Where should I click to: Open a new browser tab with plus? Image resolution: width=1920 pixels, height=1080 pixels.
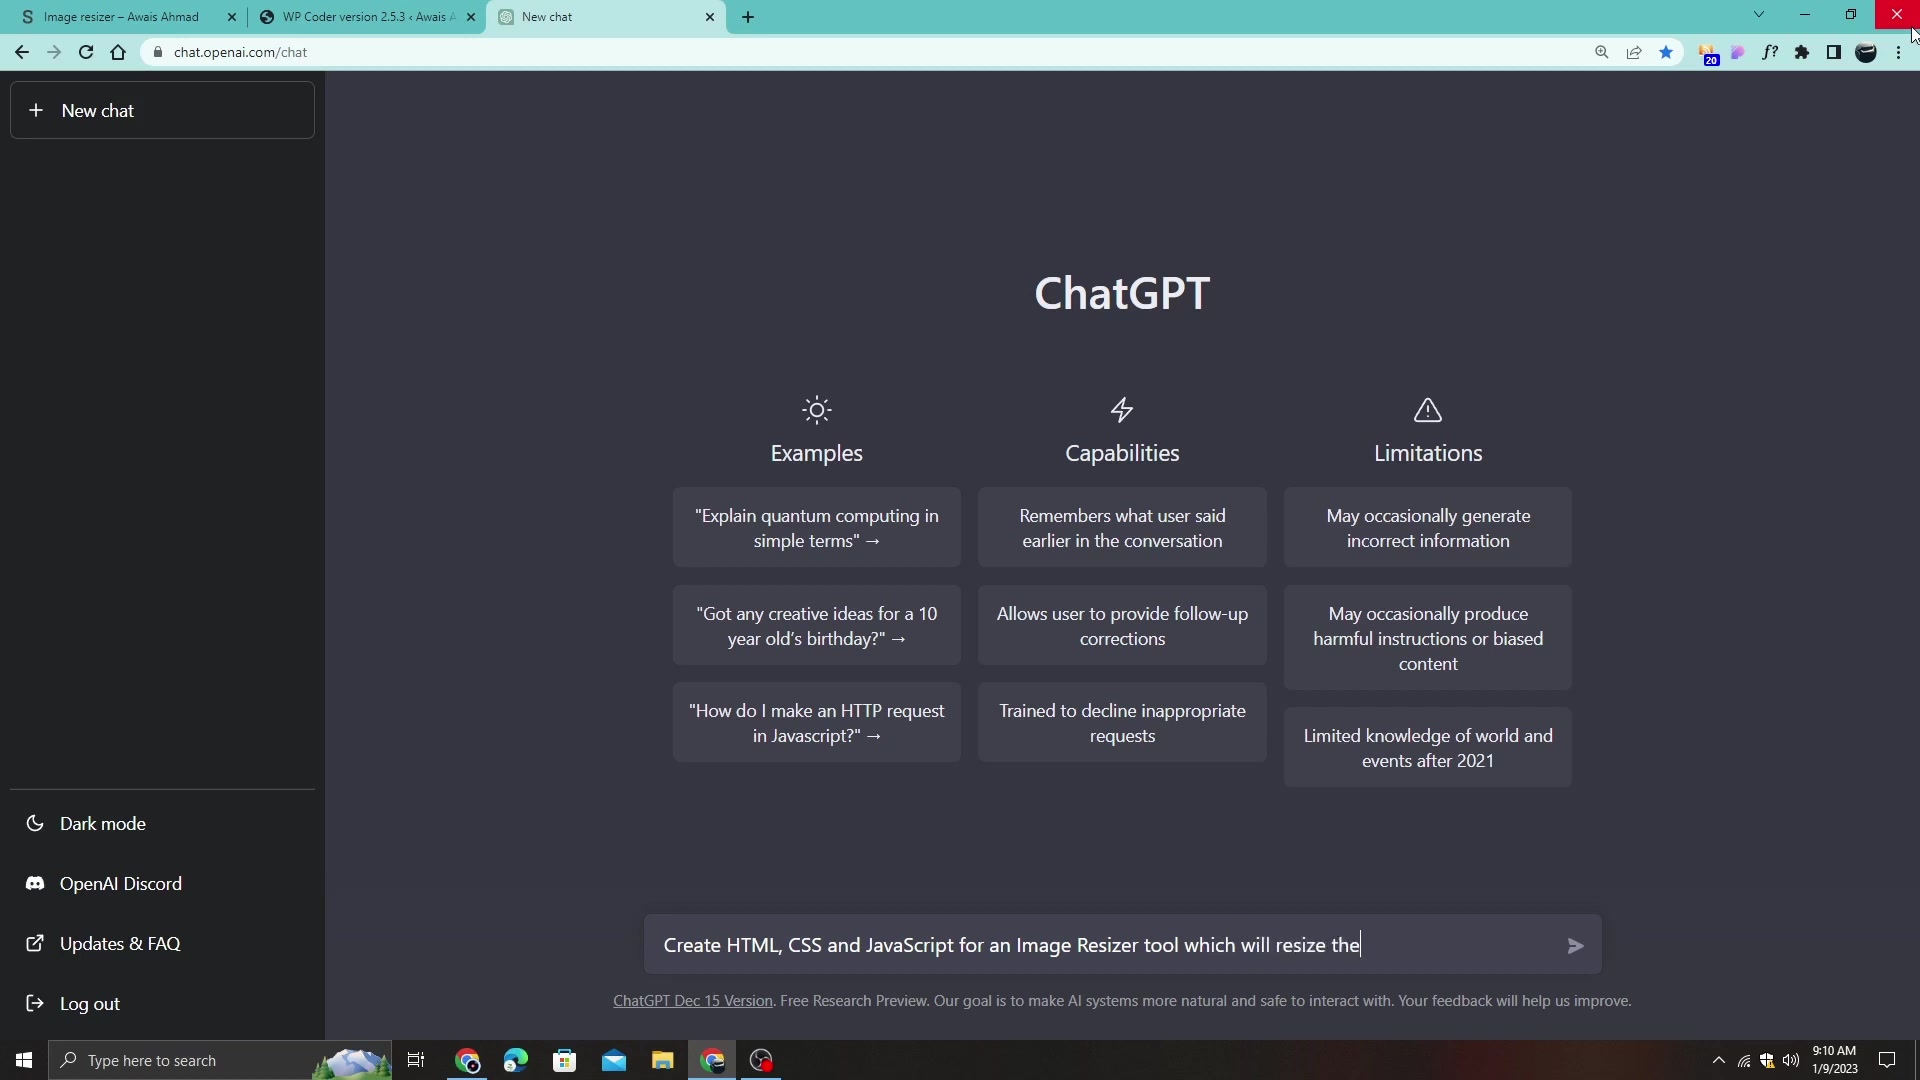748,17
